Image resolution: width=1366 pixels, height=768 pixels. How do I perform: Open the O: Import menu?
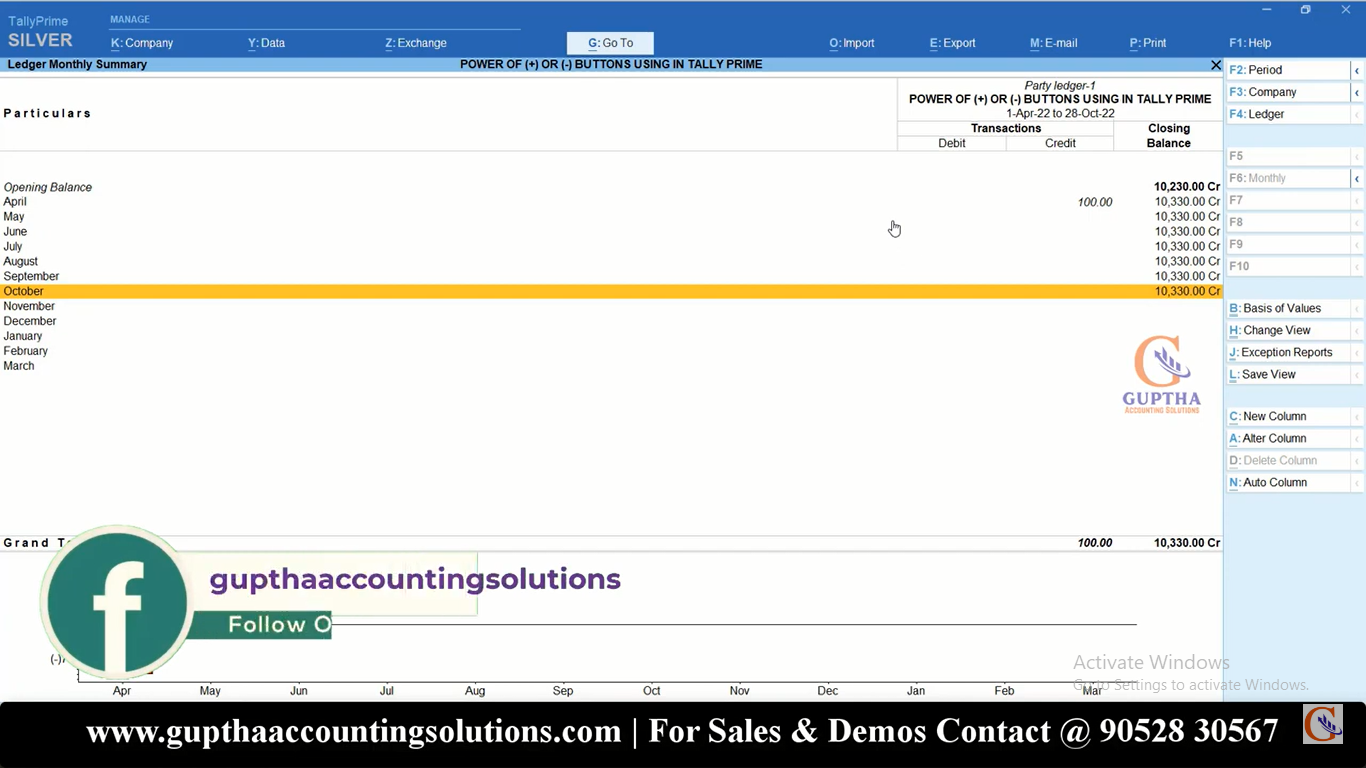coord(851,43)
